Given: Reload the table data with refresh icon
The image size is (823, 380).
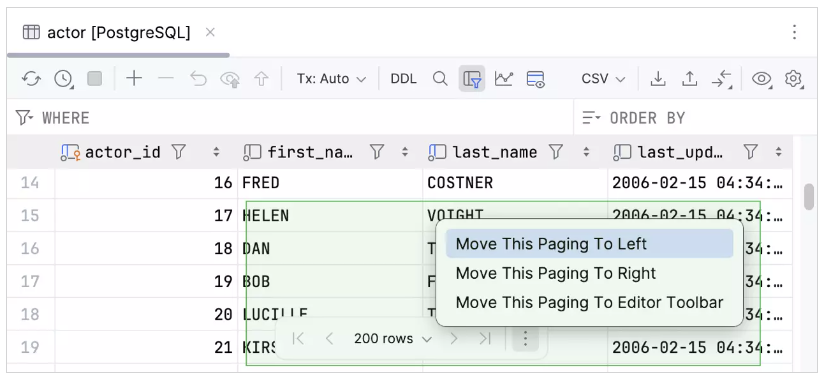Looking at the screenshot, I should [31, 79].
